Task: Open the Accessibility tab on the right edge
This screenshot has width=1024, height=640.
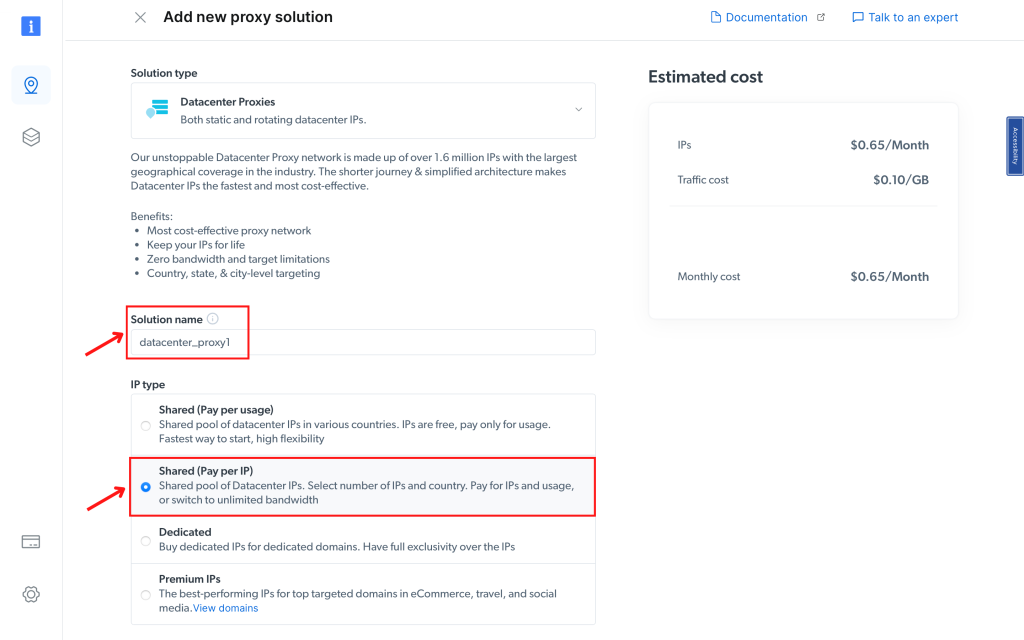Action: point(1014,146)
